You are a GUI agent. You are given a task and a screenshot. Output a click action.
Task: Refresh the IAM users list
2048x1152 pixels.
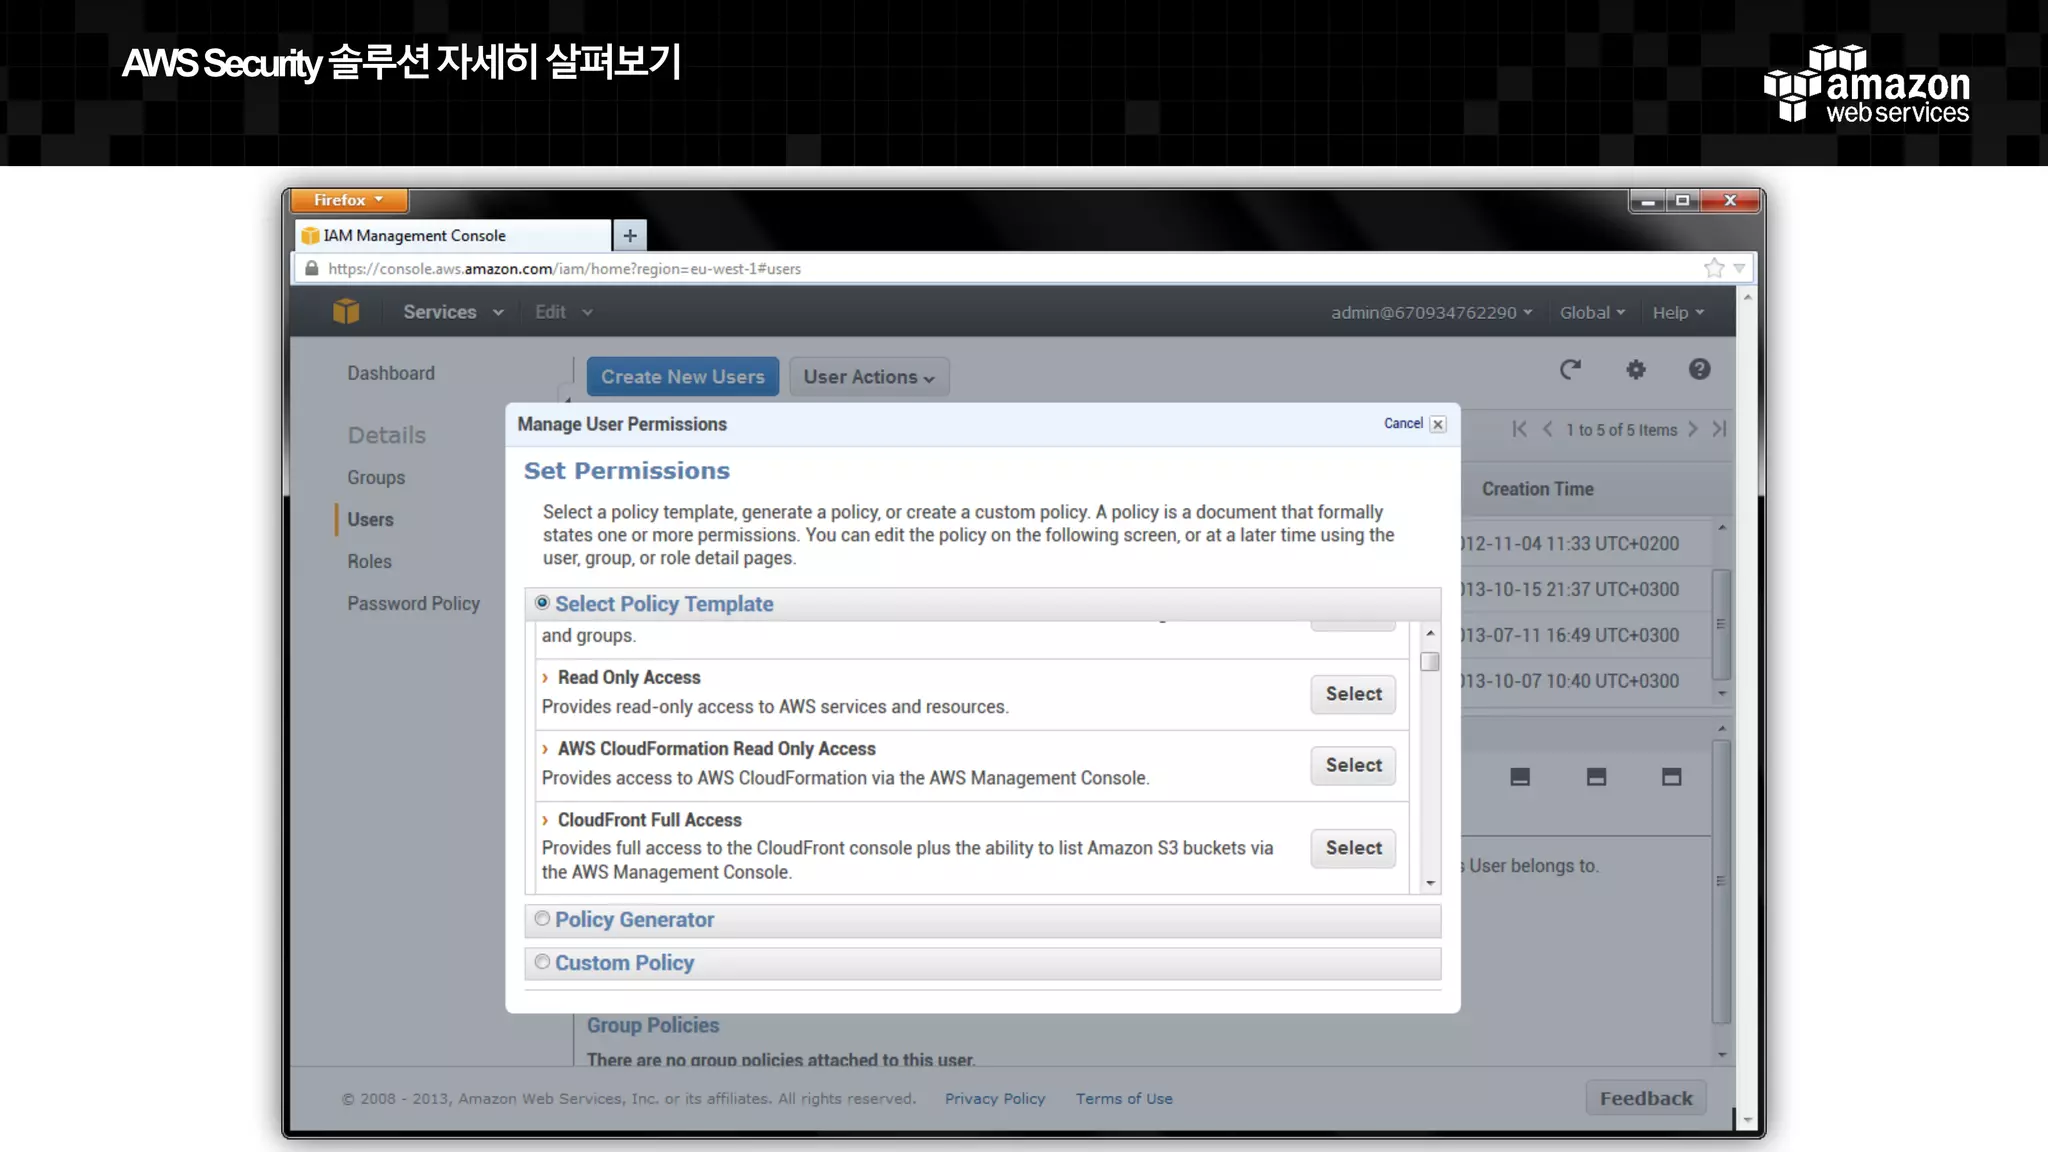click(x=1570, y=370)
